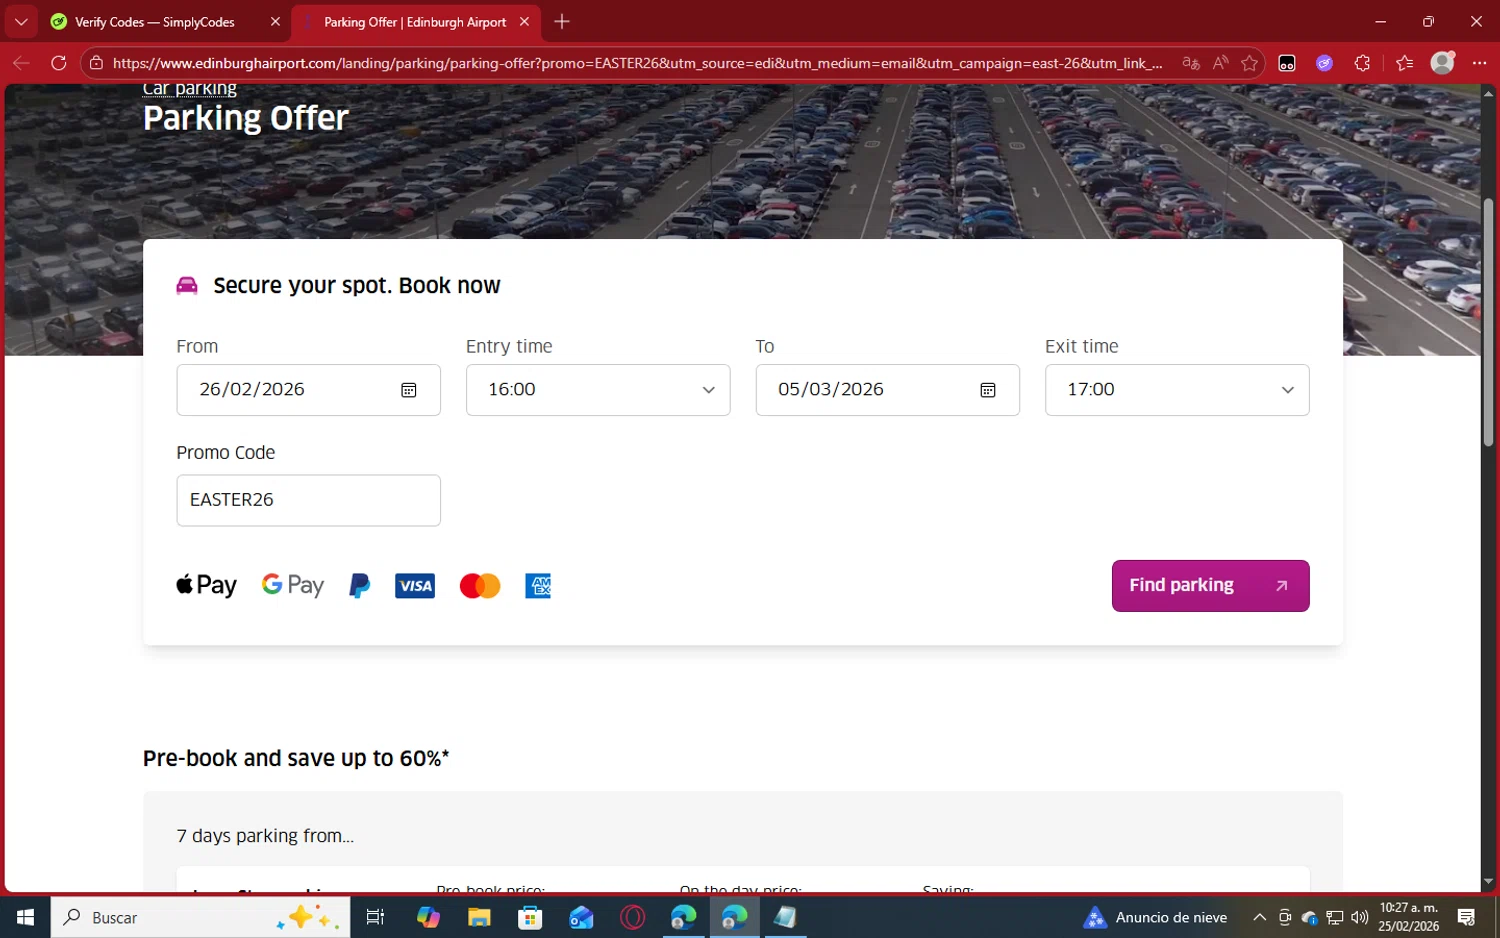Image resolution: width=1500 pixels, height=938 pixels.
Task: Open the translate page icon
Action: tap(1190, 63)
